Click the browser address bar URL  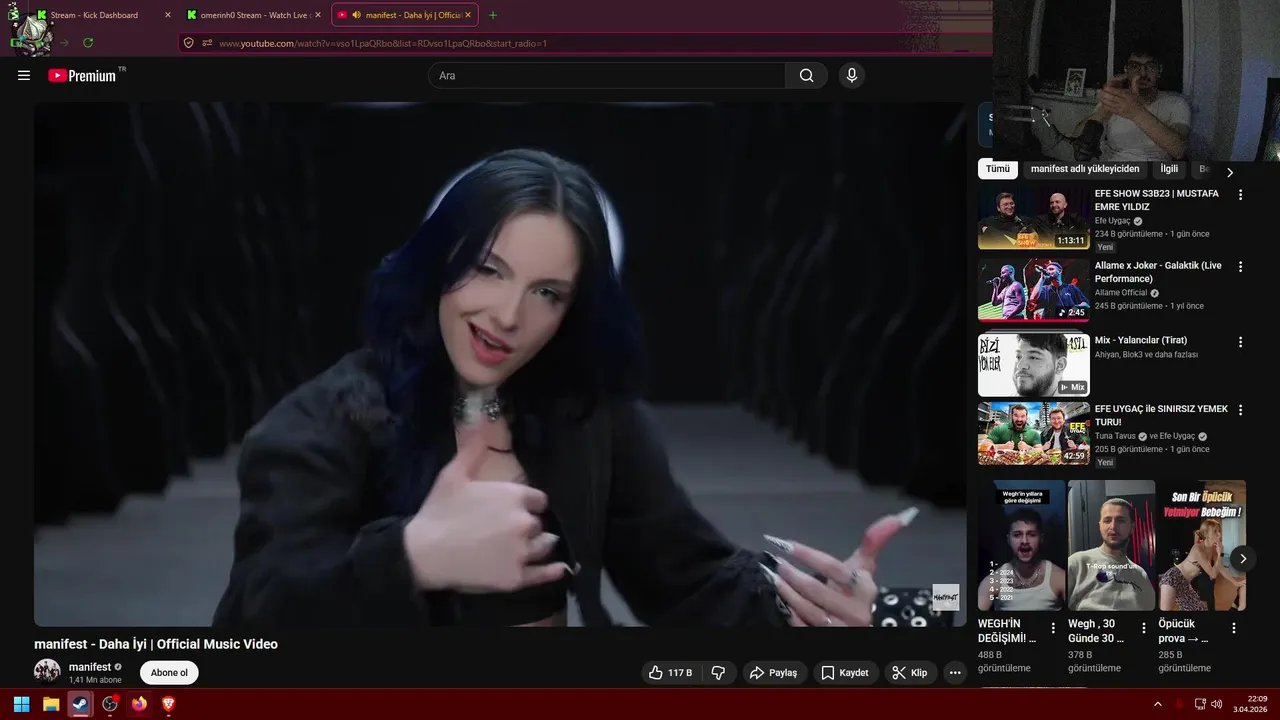[383, 43]
